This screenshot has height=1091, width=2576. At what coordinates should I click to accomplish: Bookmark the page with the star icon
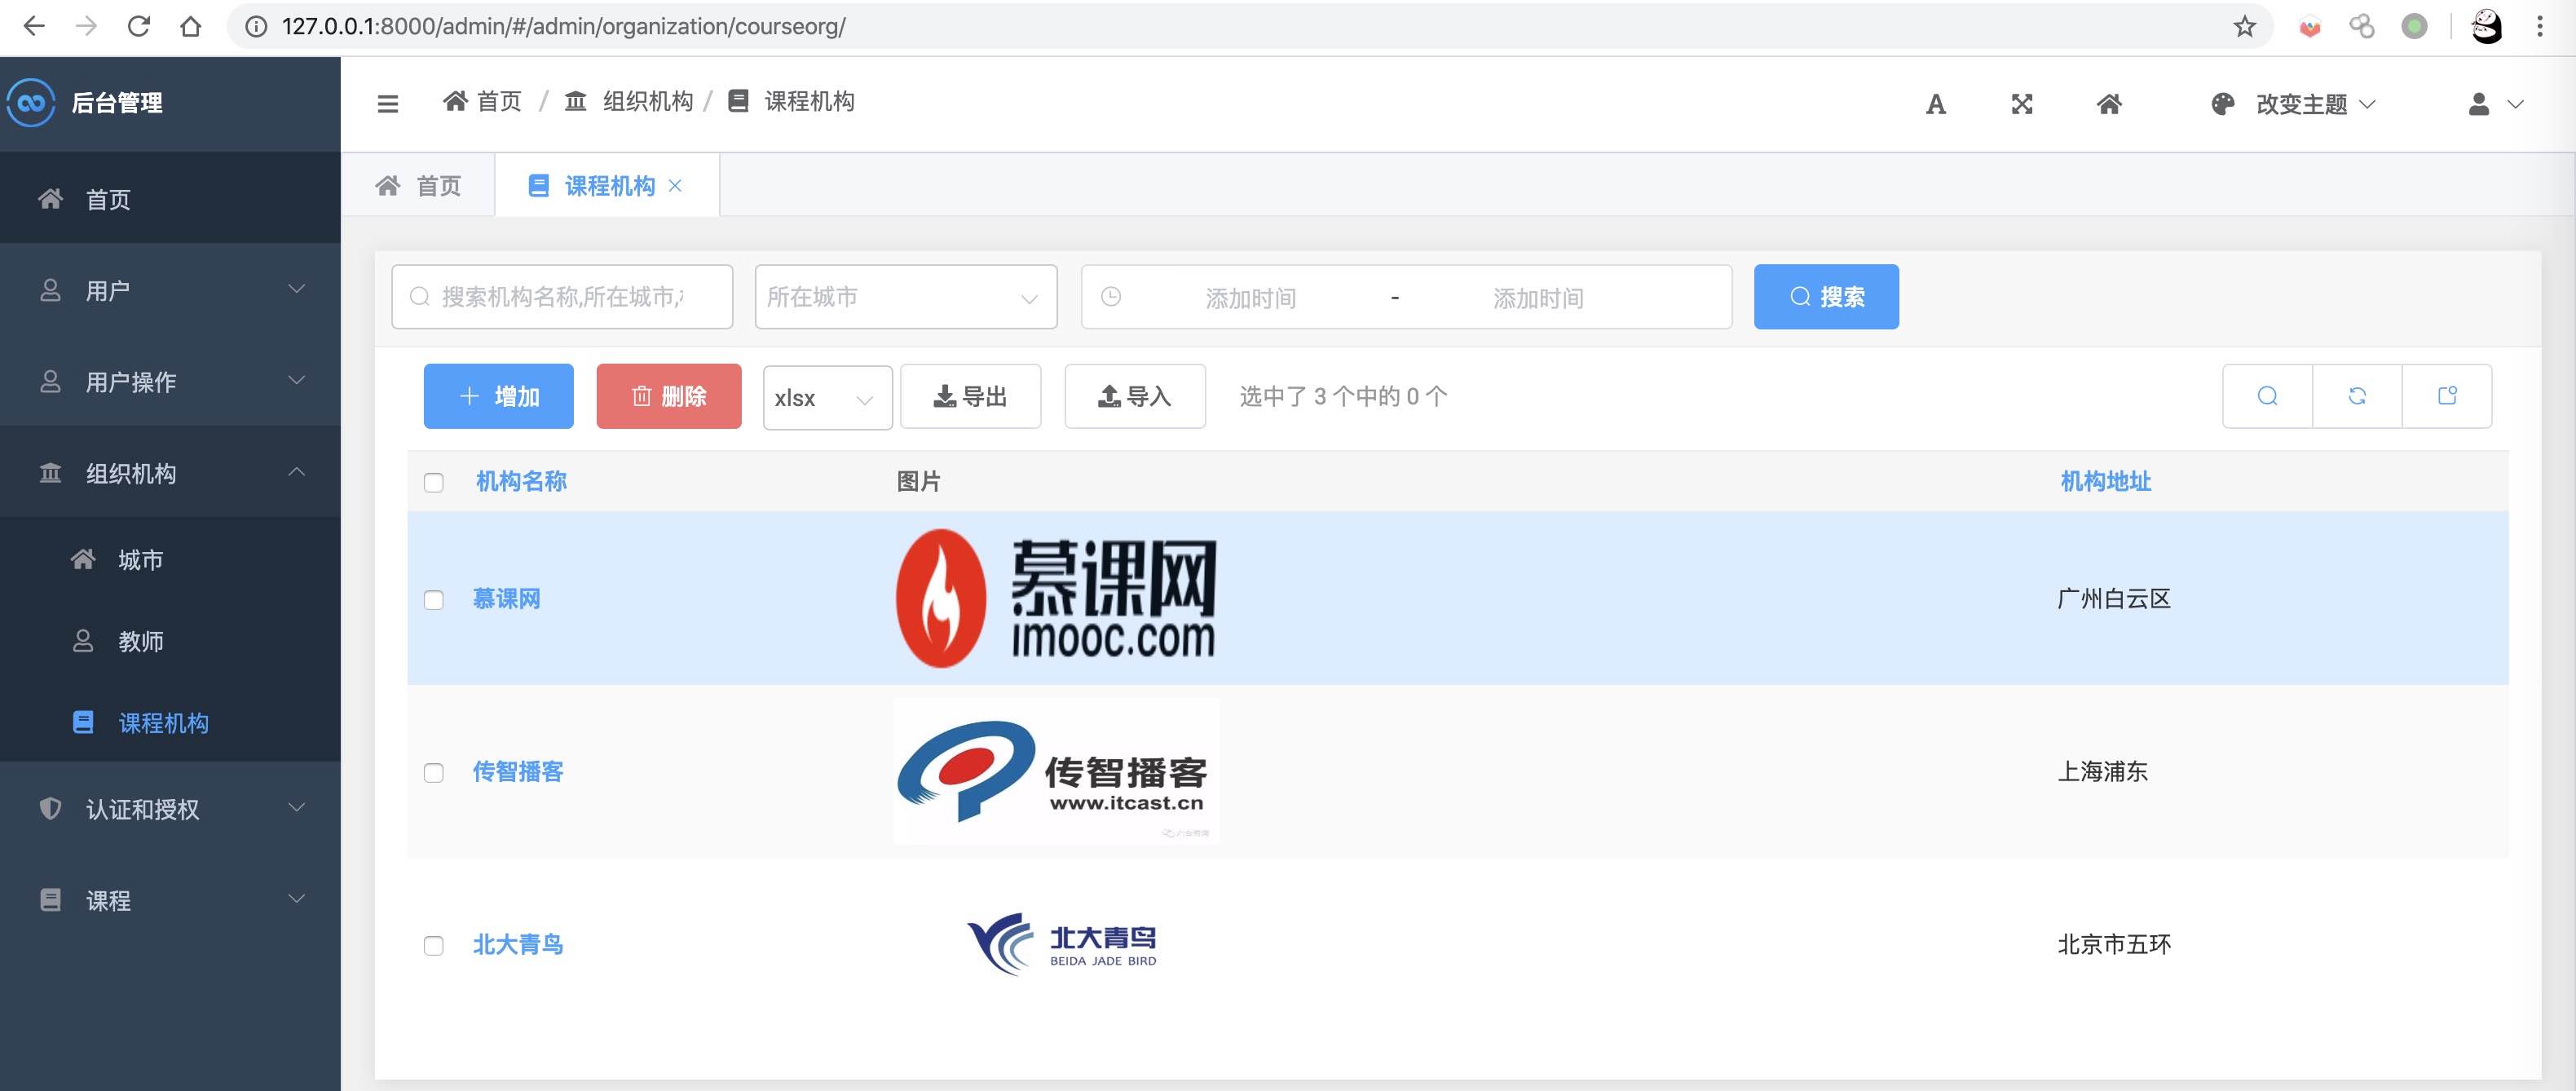[x=2245, y=26]
